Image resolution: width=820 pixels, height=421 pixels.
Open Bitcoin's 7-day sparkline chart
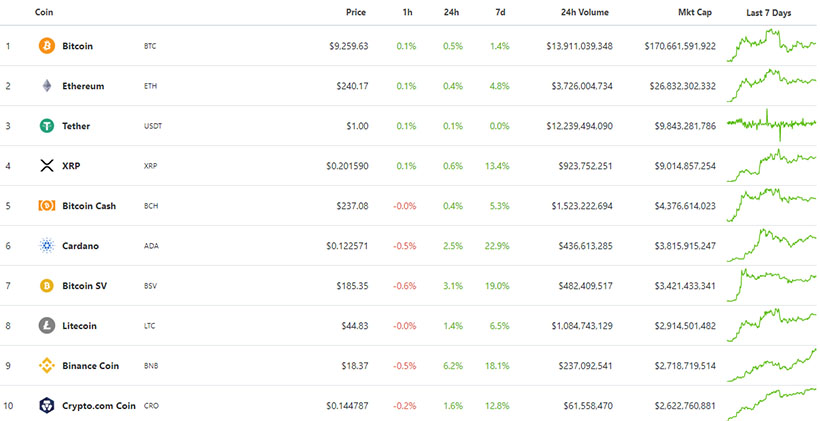tap(771, 45)
